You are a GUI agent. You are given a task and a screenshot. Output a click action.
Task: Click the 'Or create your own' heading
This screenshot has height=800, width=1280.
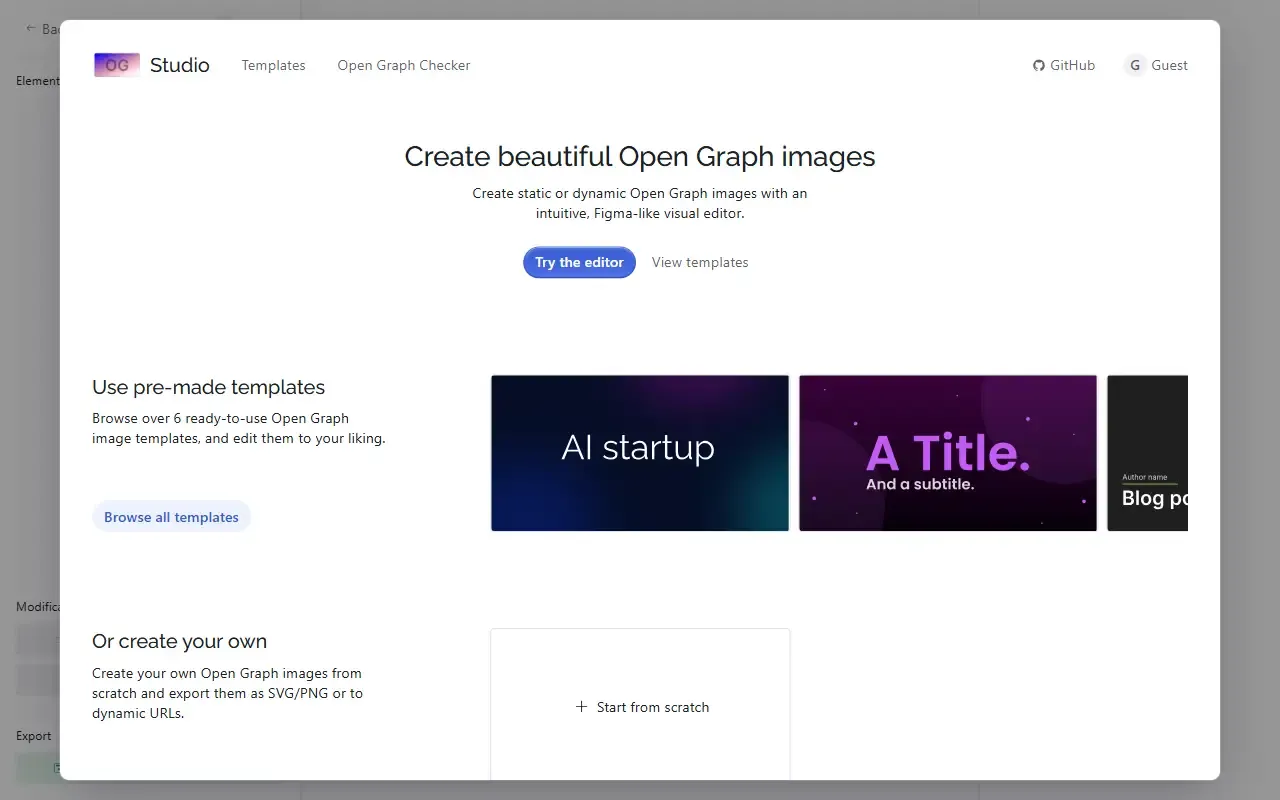point(179,641)
